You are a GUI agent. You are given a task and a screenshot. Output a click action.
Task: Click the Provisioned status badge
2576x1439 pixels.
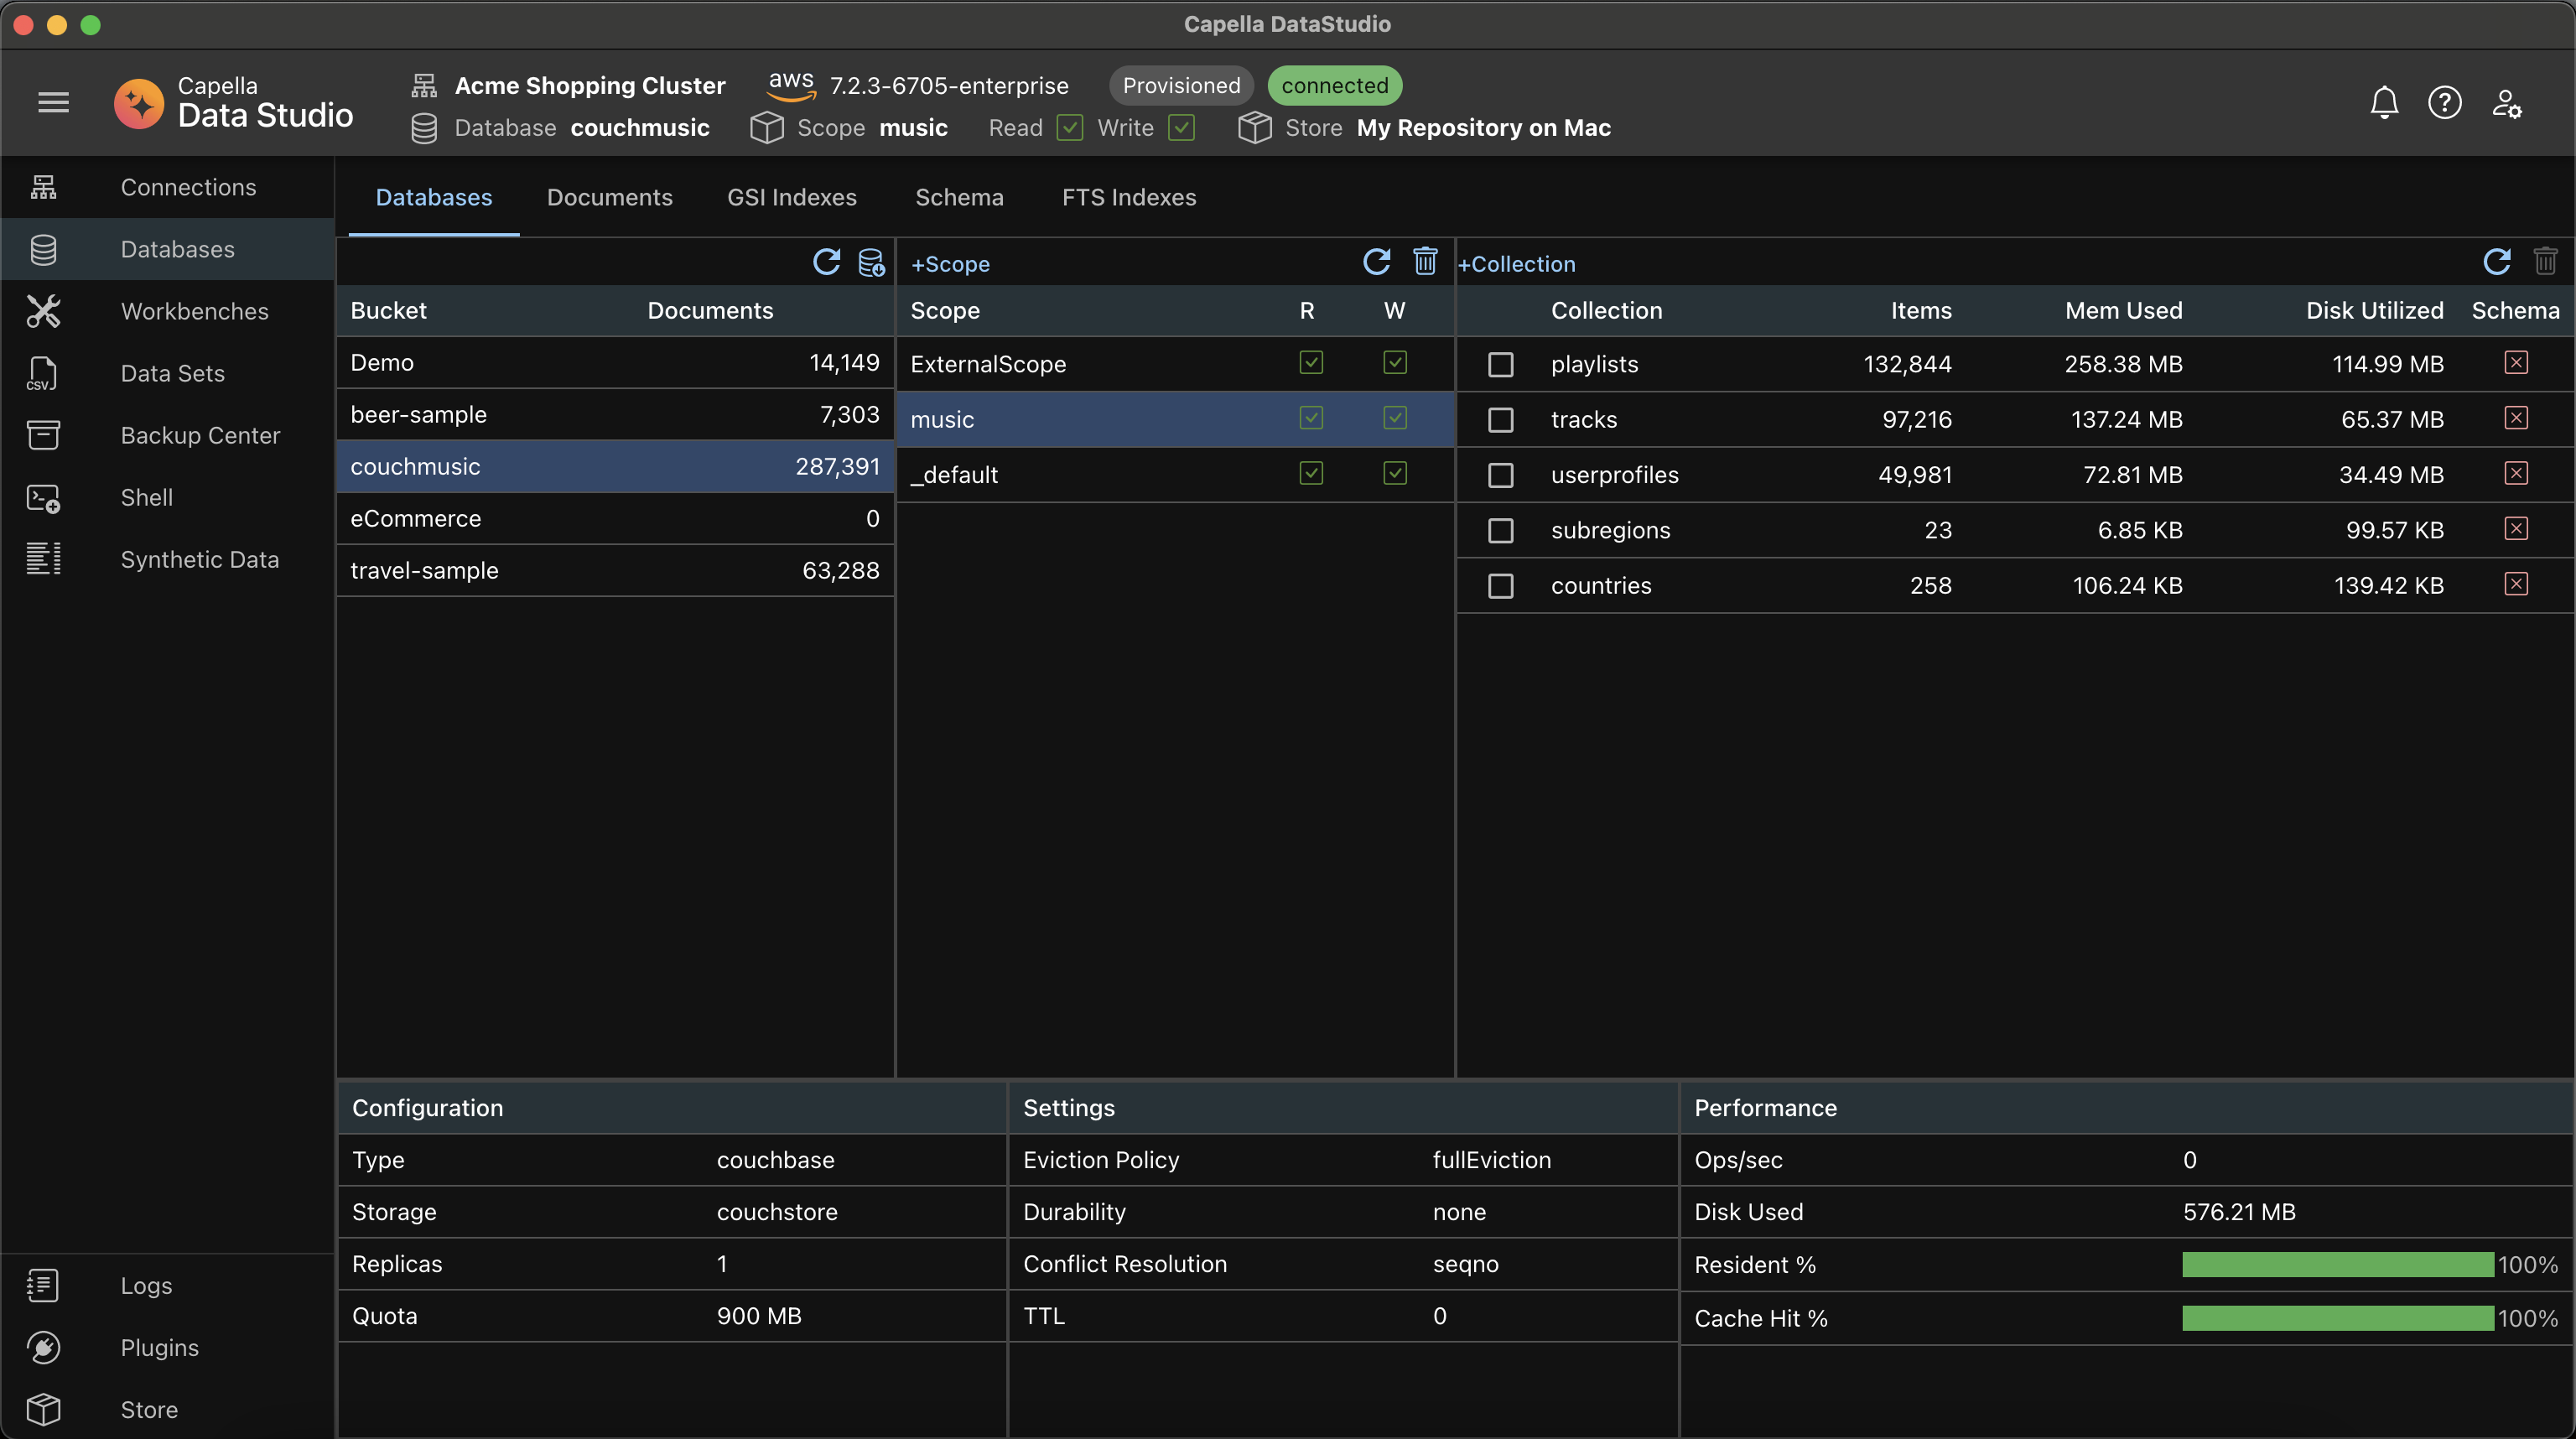[1181, 85]
